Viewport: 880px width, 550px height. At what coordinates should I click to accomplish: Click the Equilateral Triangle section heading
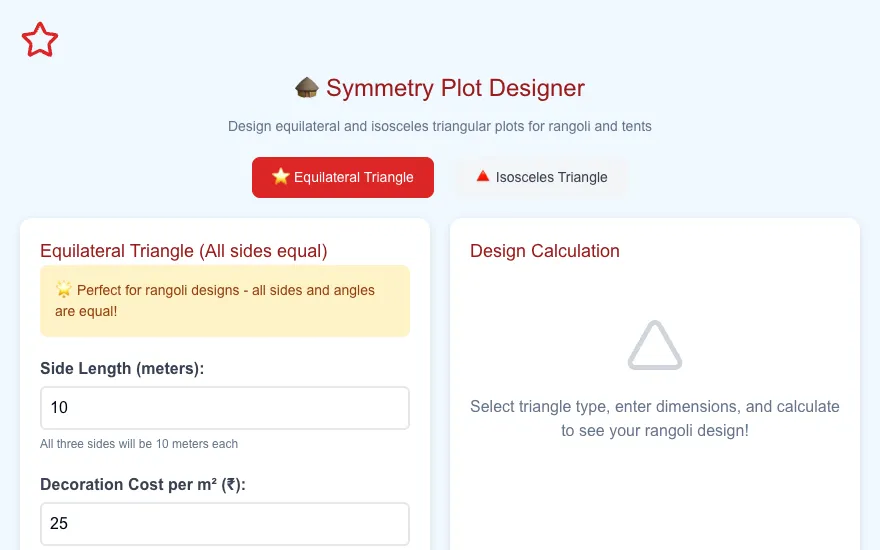point(184,251)
